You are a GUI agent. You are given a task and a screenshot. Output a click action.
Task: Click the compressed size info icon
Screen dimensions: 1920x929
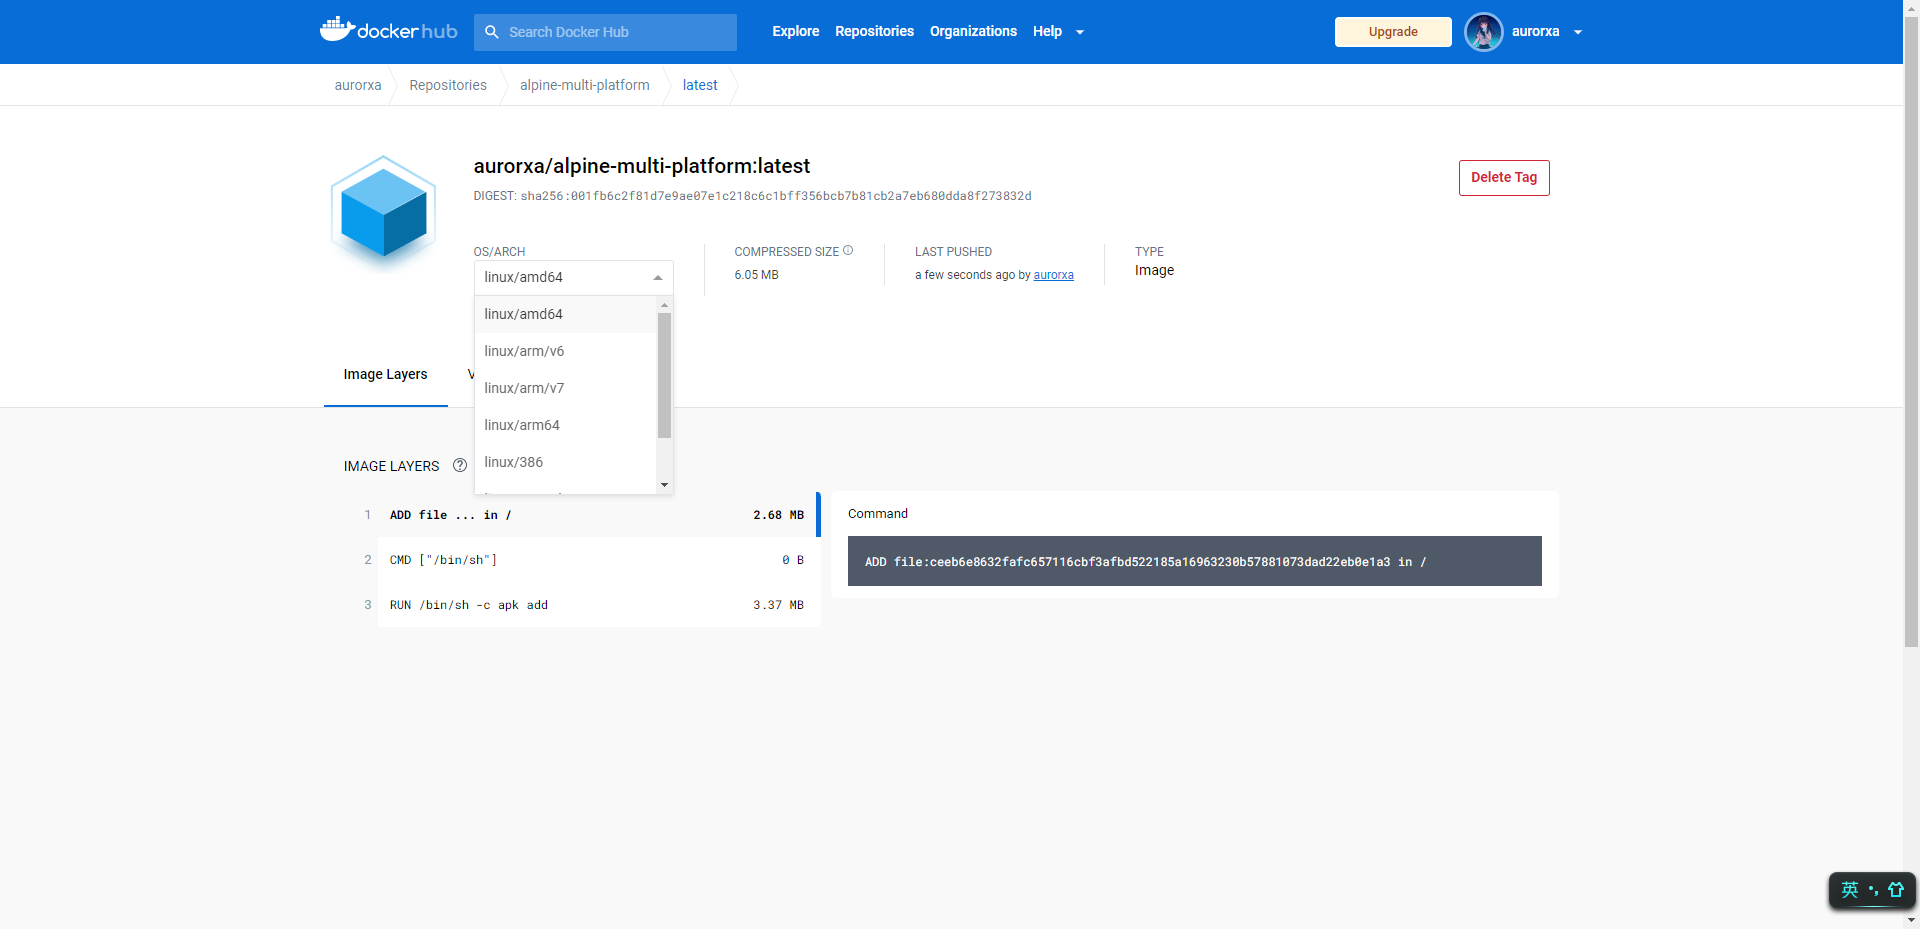[x=848, y=251]
